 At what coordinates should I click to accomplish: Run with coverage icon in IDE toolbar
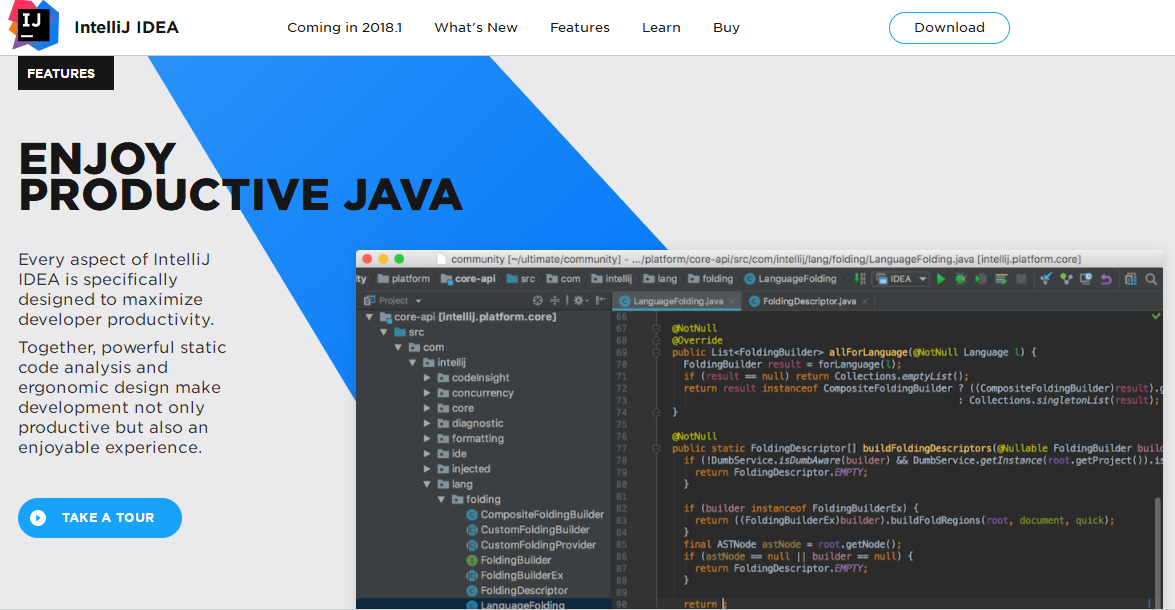pos(980,279)
